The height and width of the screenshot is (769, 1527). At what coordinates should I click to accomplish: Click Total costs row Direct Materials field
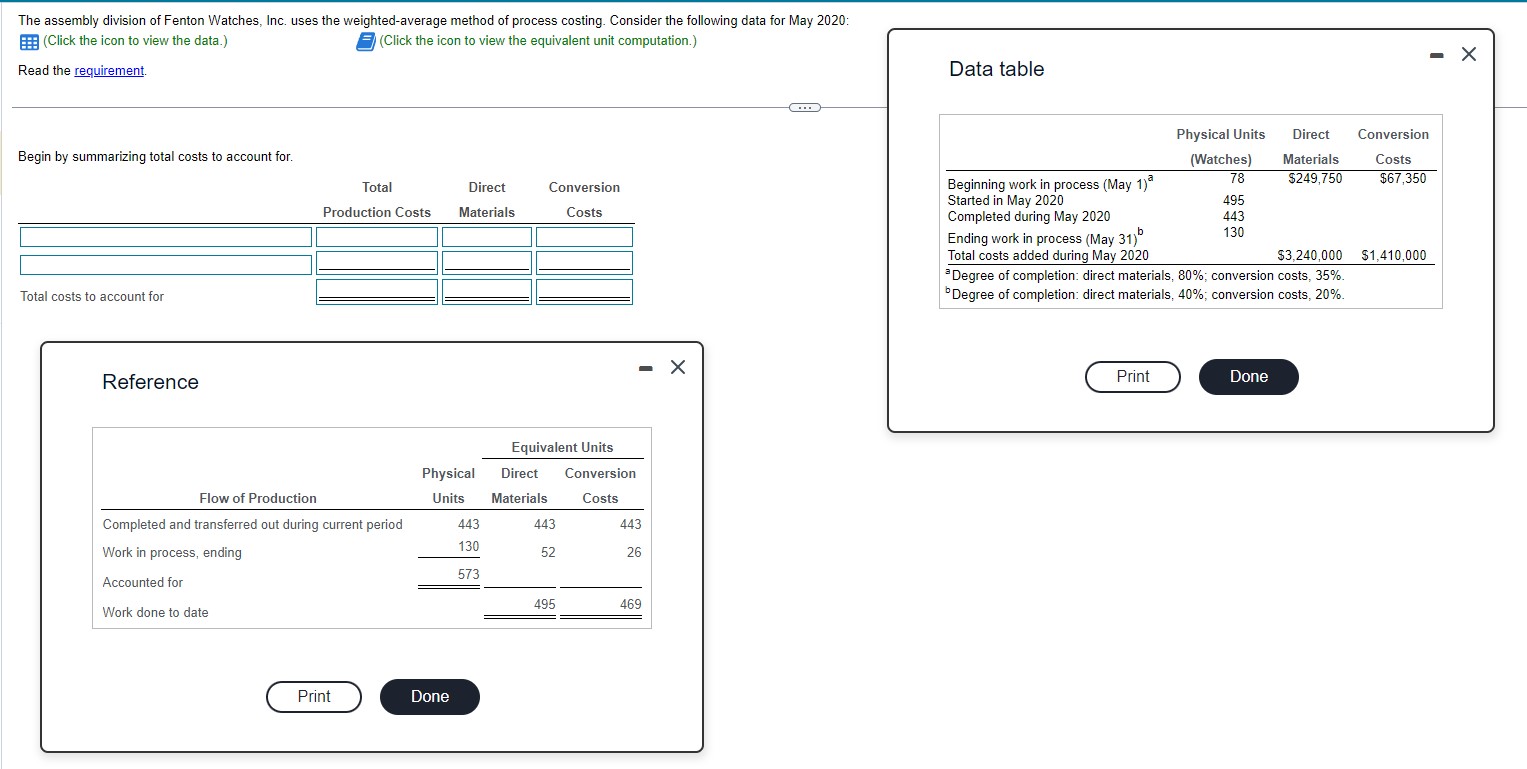coord(487,292)
